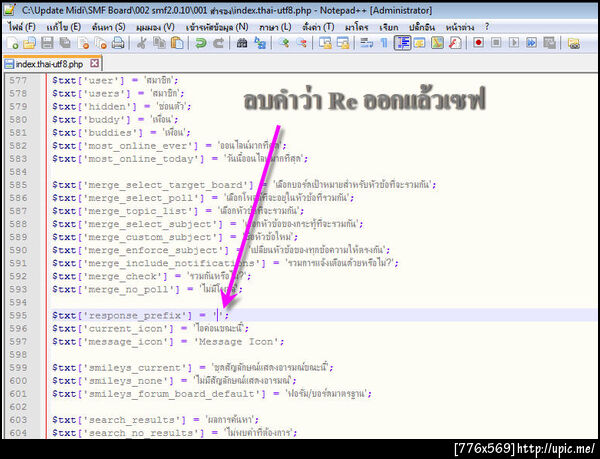
Task: Click the Function list icon
Action: [x=455, y=43]
